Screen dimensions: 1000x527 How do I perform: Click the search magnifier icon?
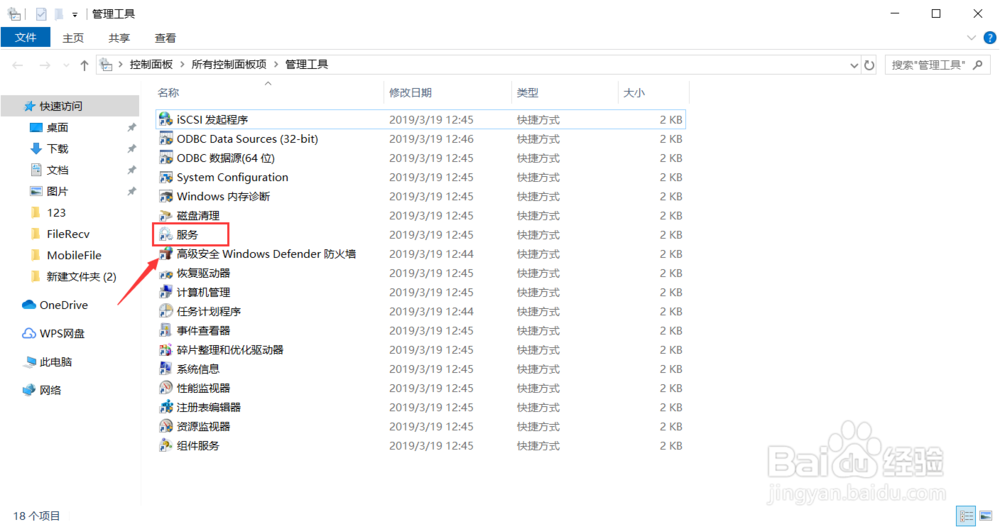click(978, 64)
